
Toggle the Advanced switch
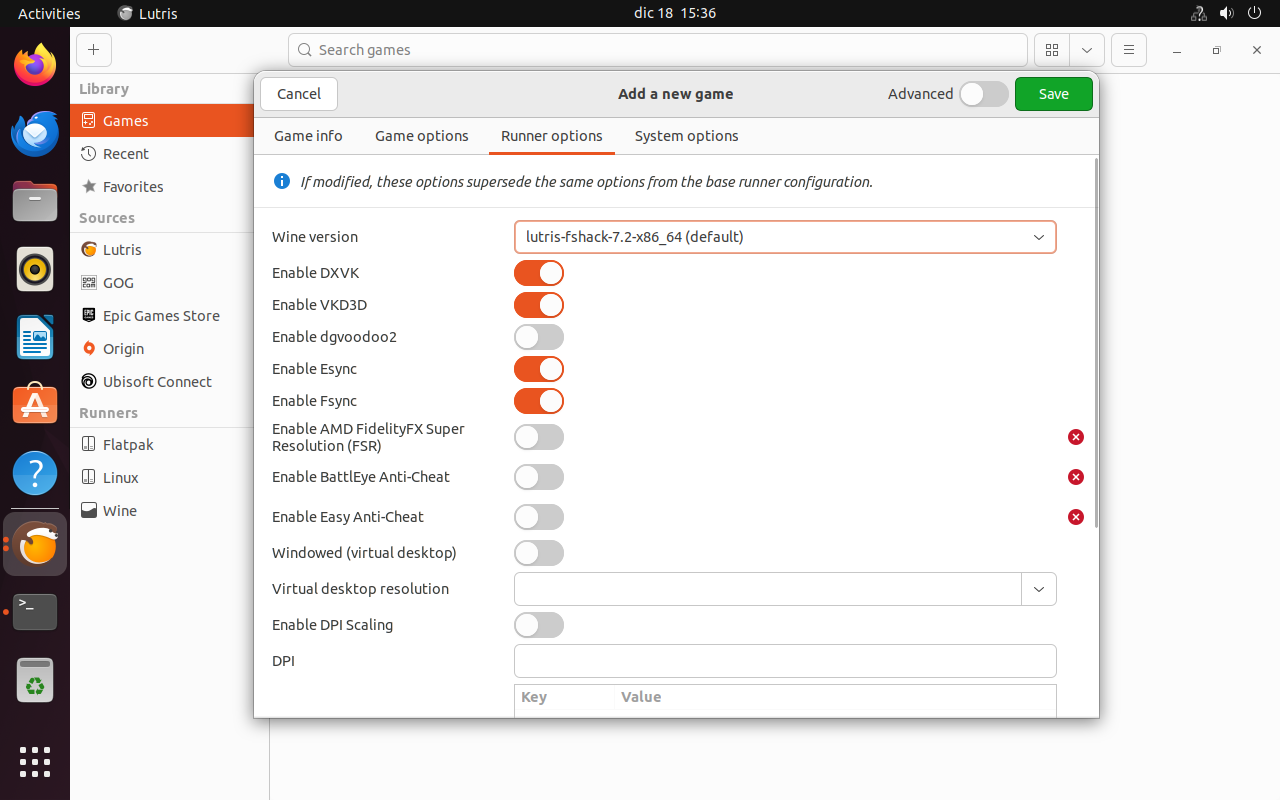point(984,94)
